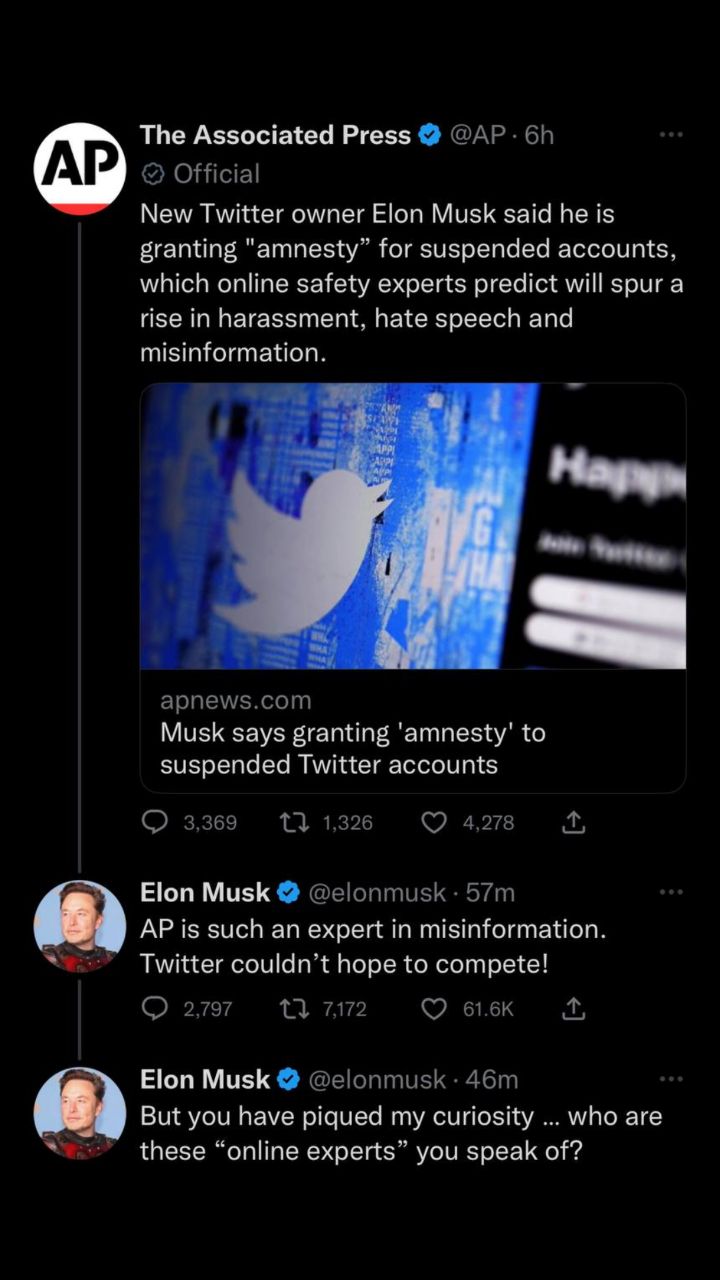This screenshot has height=1280, width=720.
Task: Click the @elonmusk handle on 46m tweet
Action: tap(377, 1080)
